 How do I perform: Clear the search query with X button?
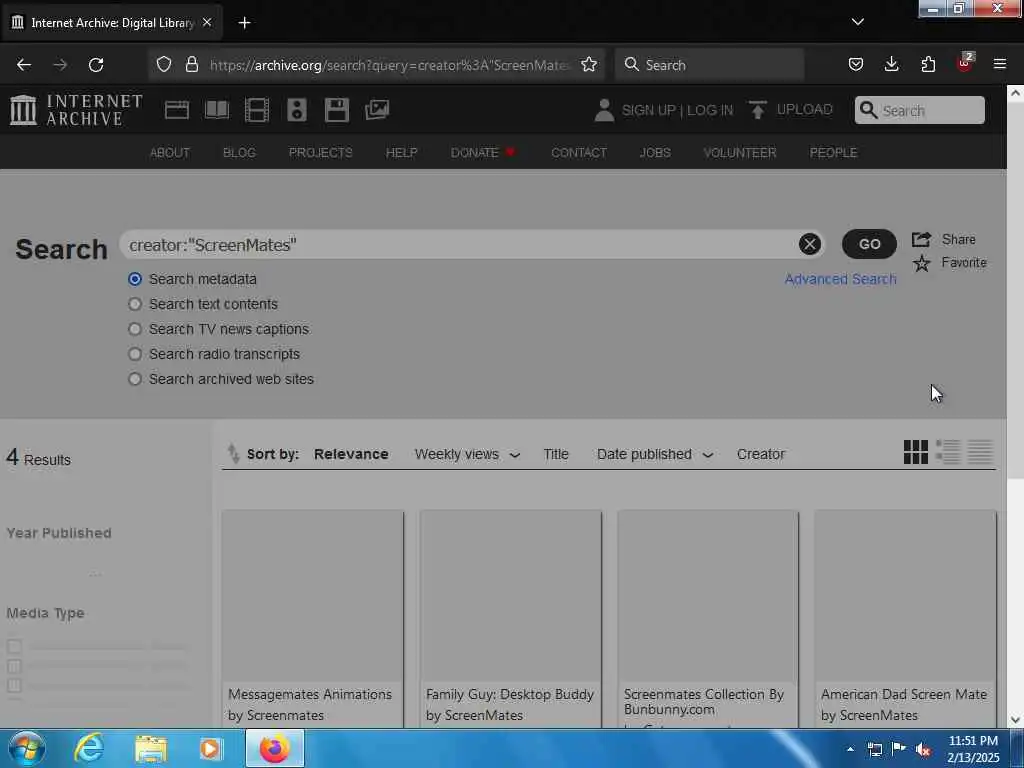[x=809, y=244]
